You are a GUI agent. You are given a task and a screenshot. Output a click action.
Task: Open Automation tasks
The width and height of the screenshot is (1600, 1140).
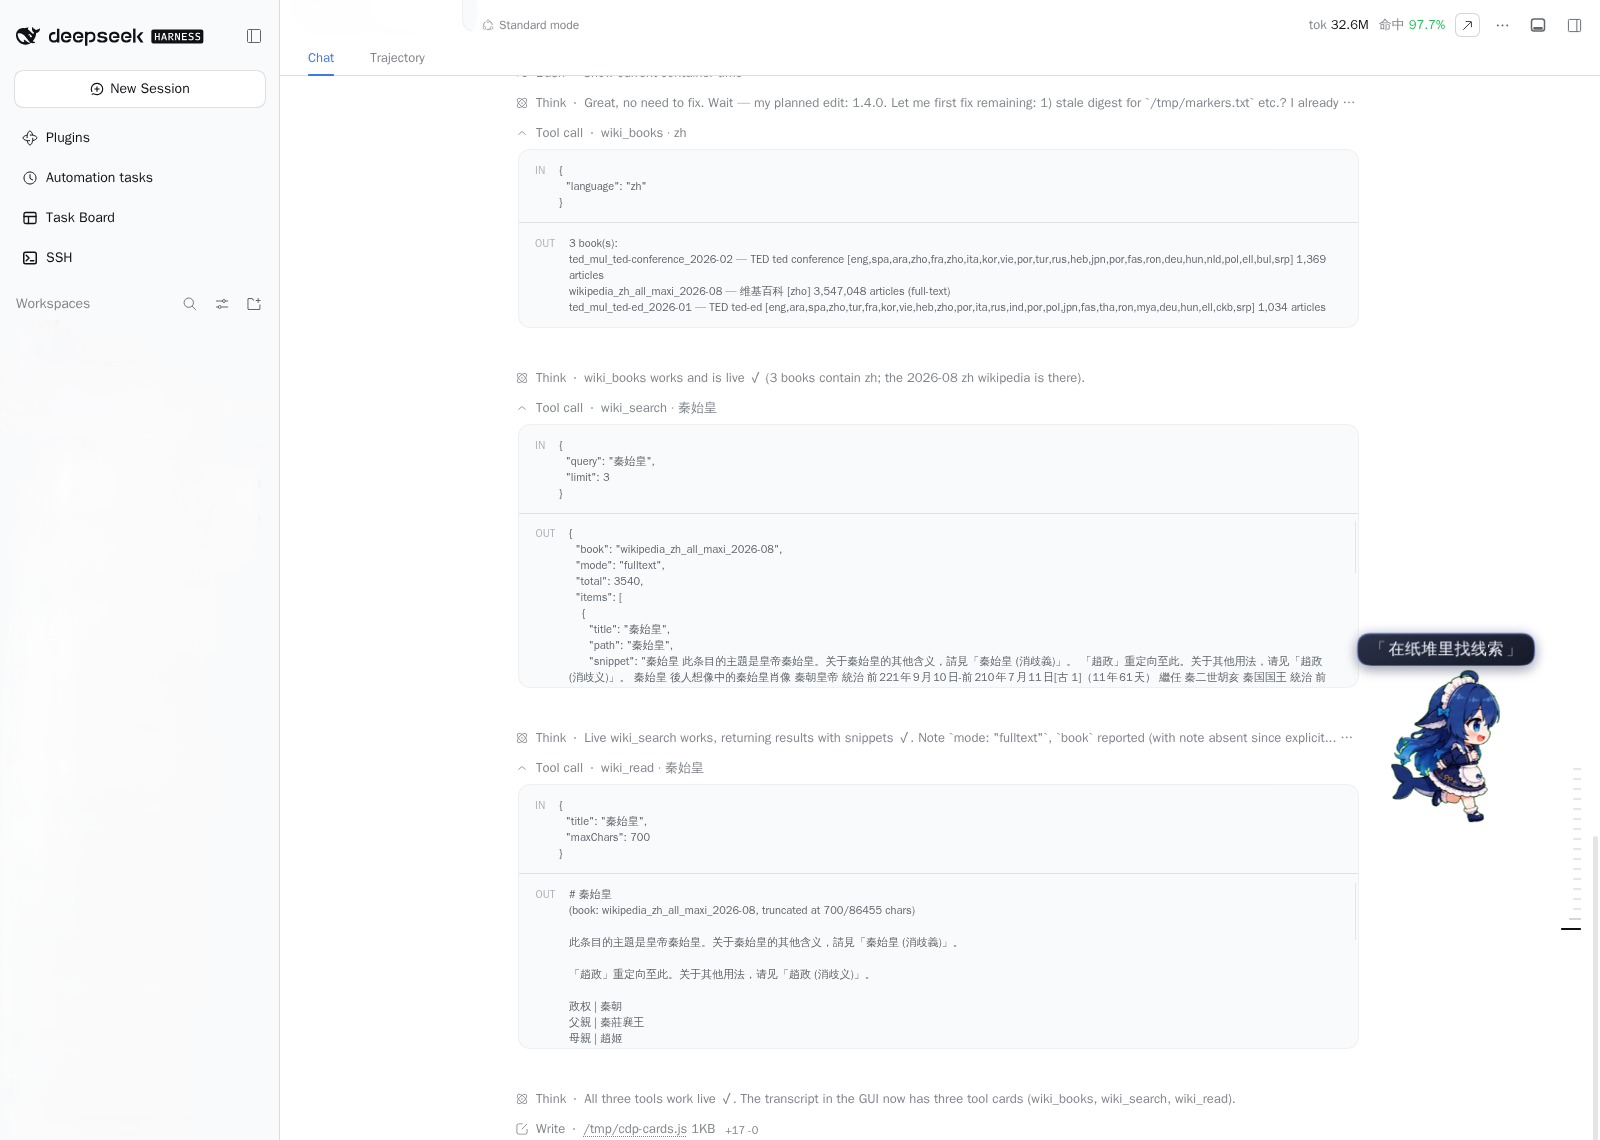click(140, 178)
